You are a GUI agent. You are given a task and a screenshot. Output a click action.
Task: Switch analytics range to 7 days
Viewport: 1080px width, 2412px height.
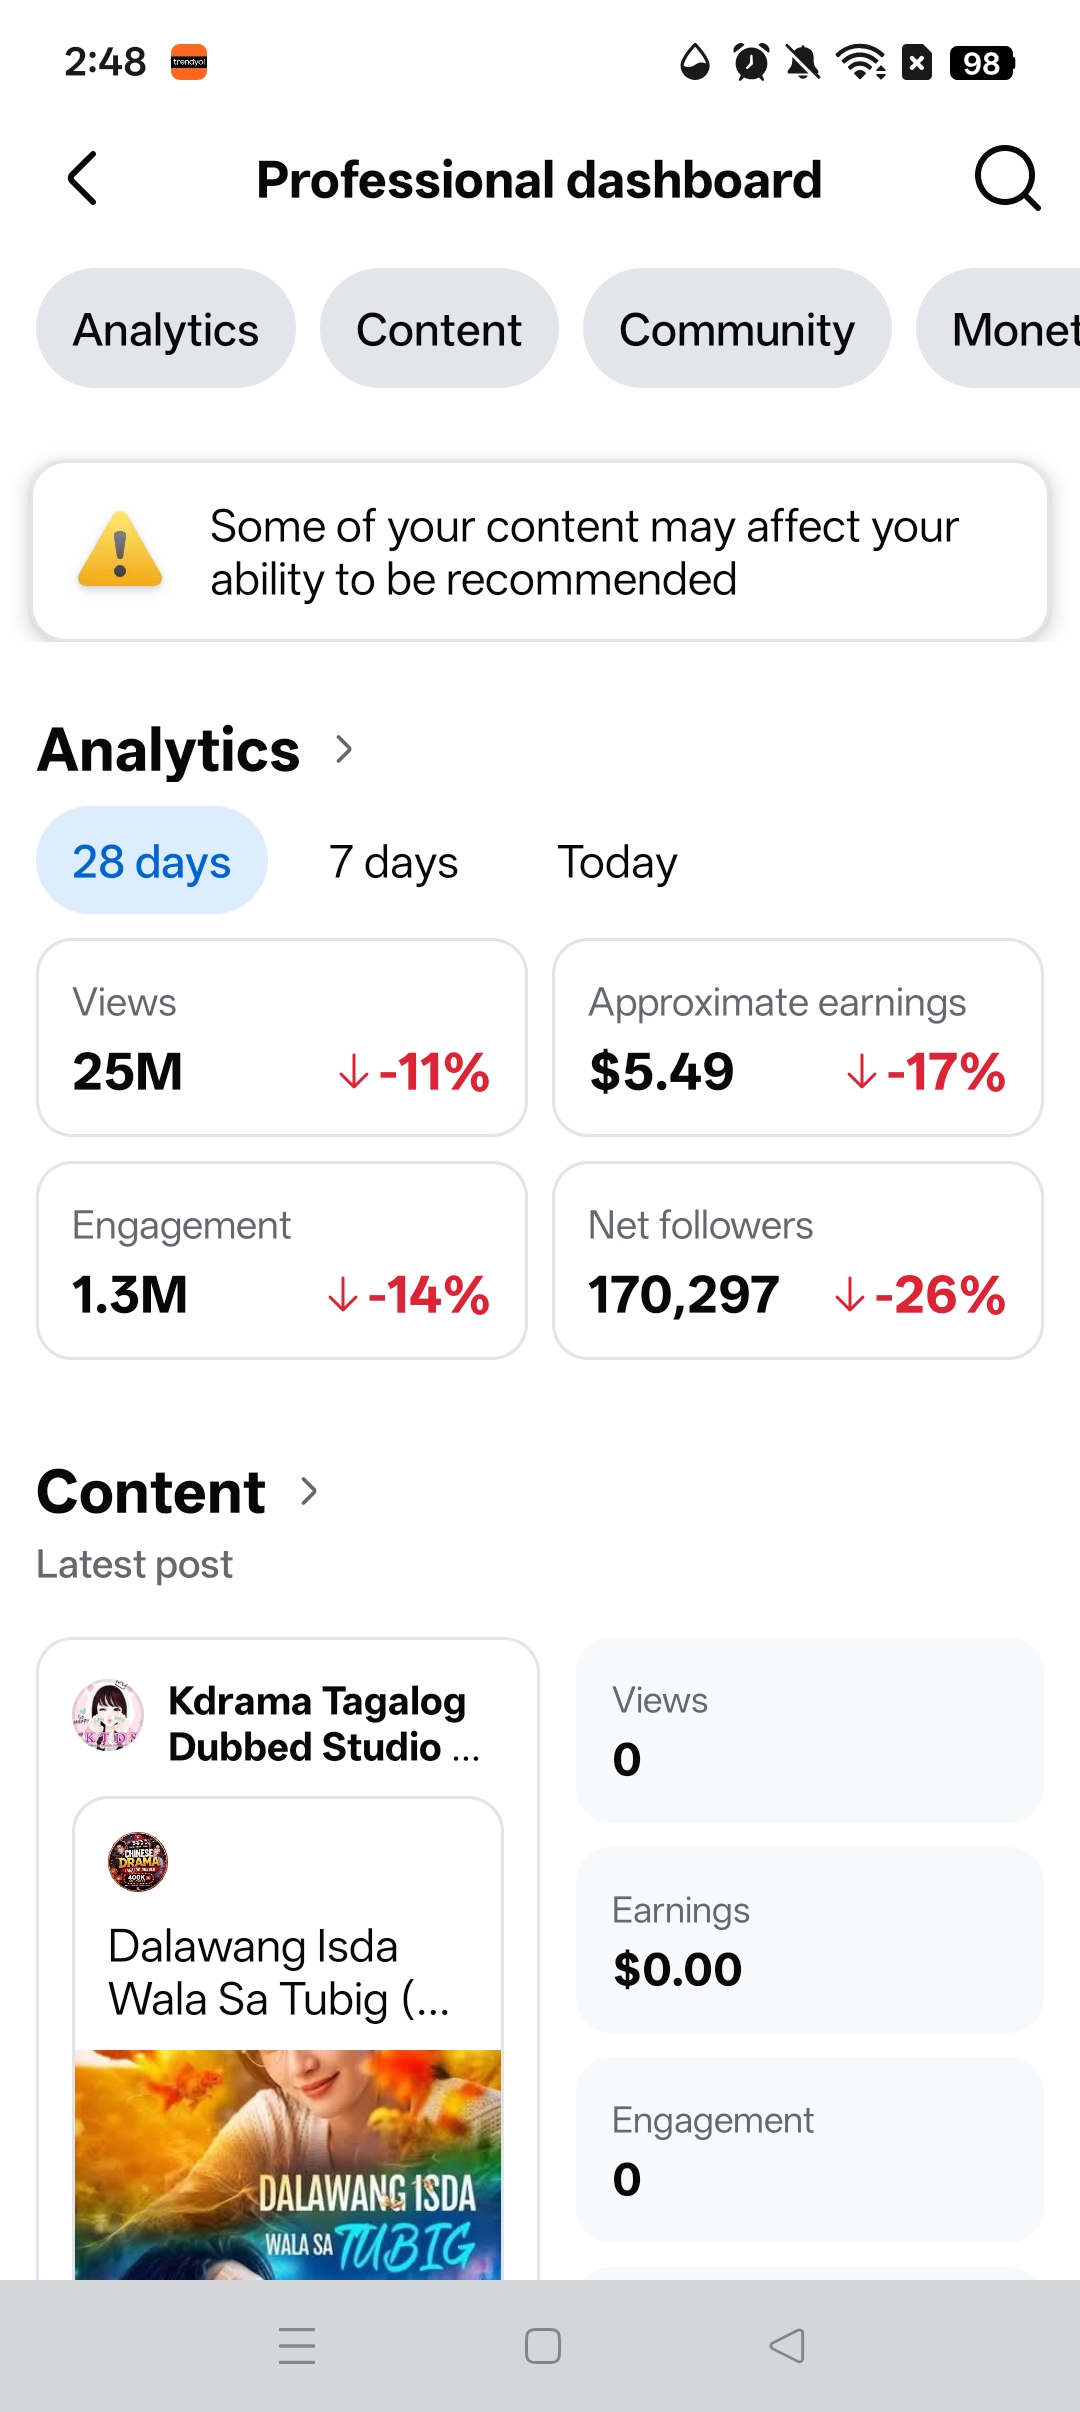pos(393,861)
